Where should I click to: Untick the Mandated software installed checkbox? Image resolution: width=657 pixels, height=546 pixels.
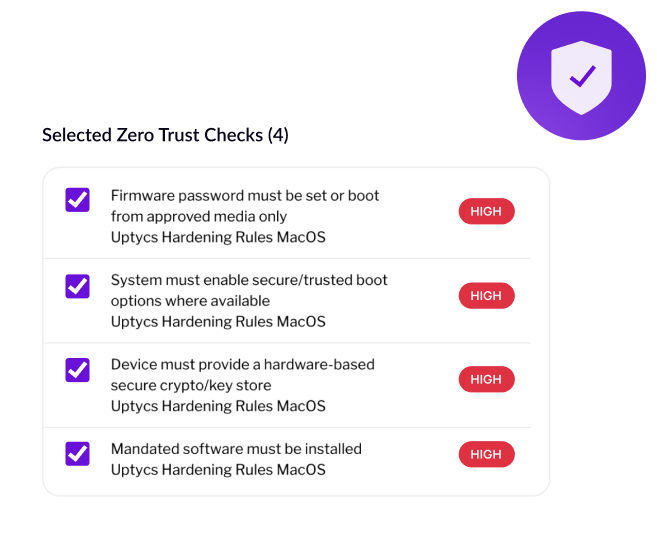(x=78, y=453)
